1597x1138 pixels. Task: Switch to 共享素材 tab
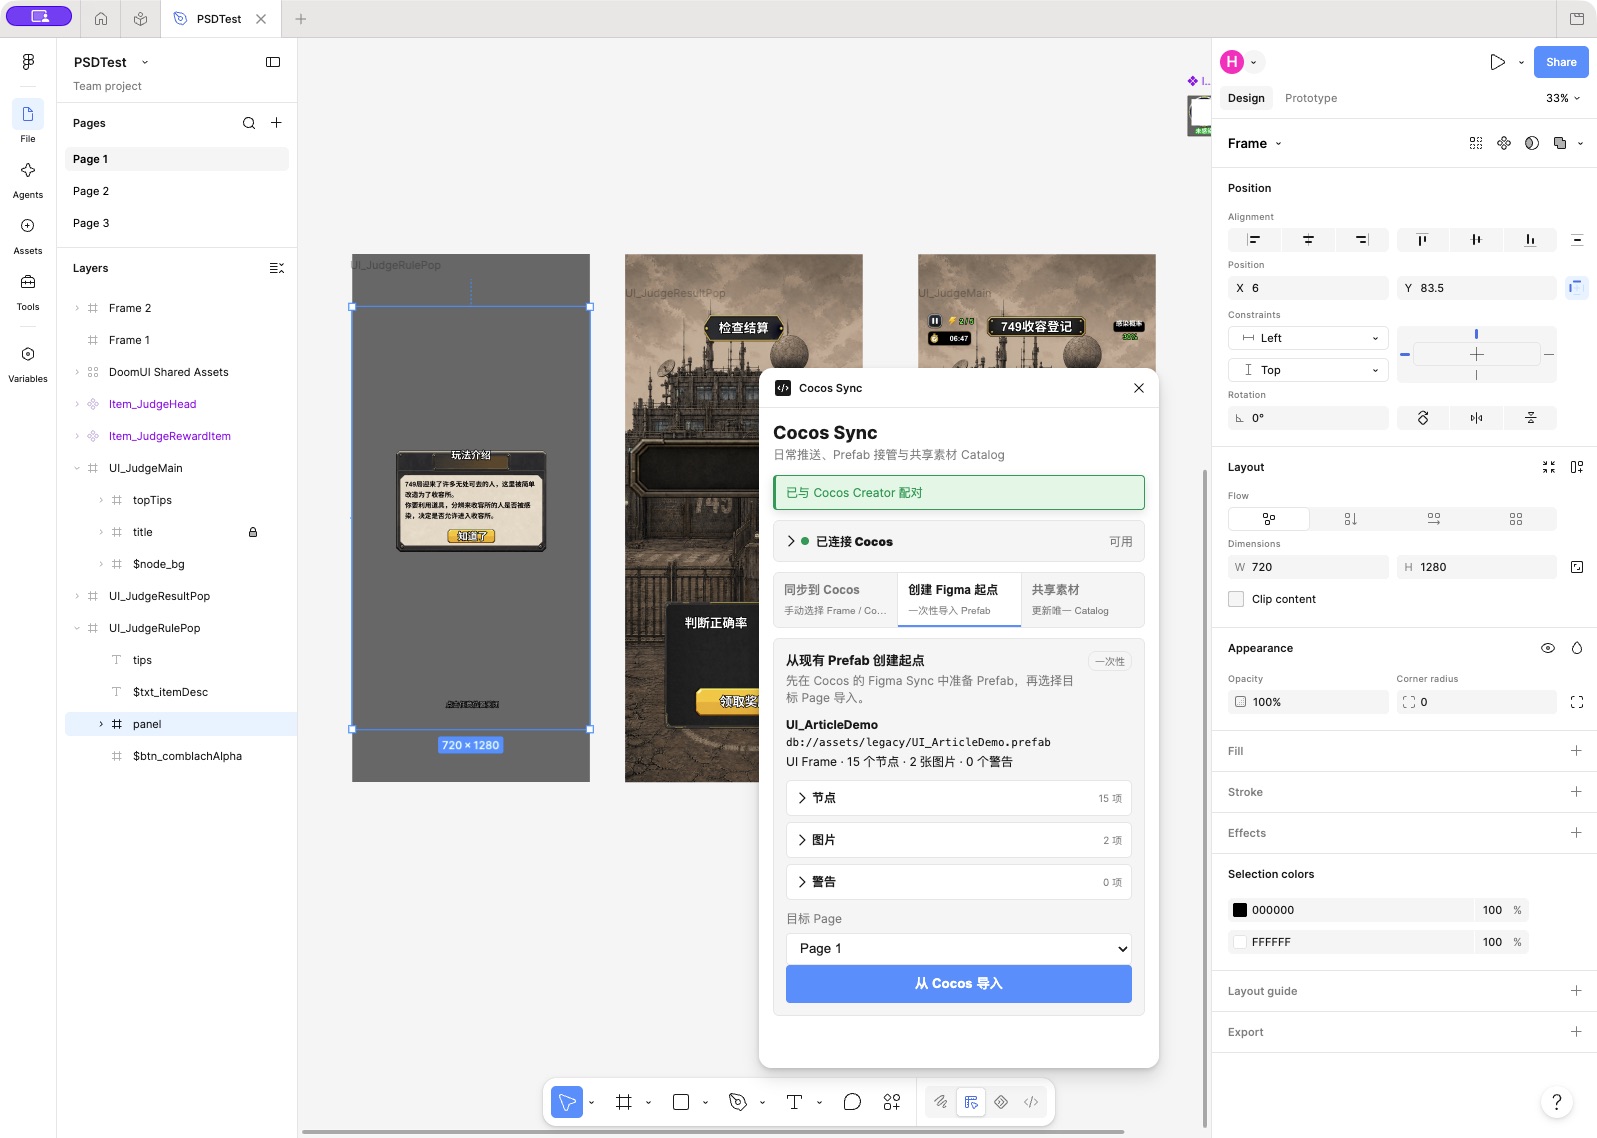point(1082,599)
